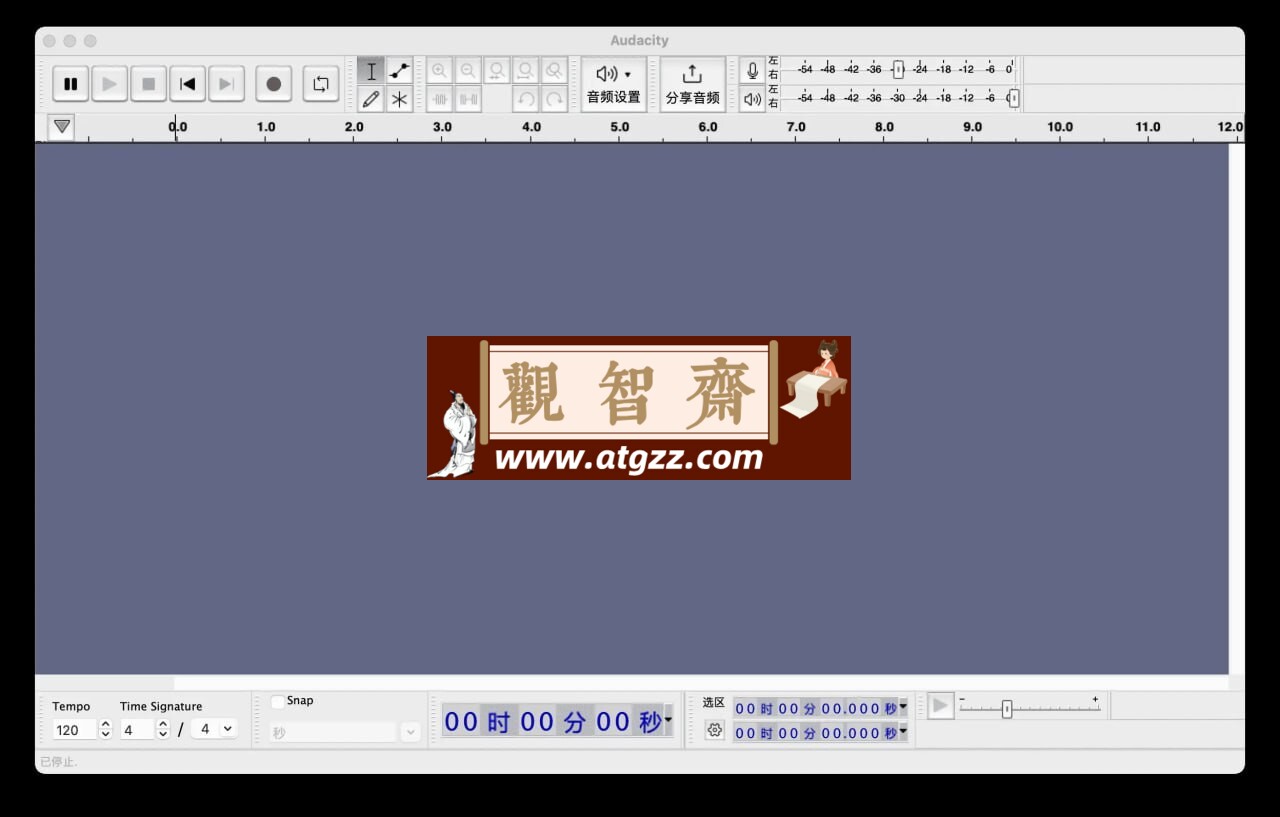Click the Zoom In magnifier
This screenshot has width=1280, height=817.
439,71
